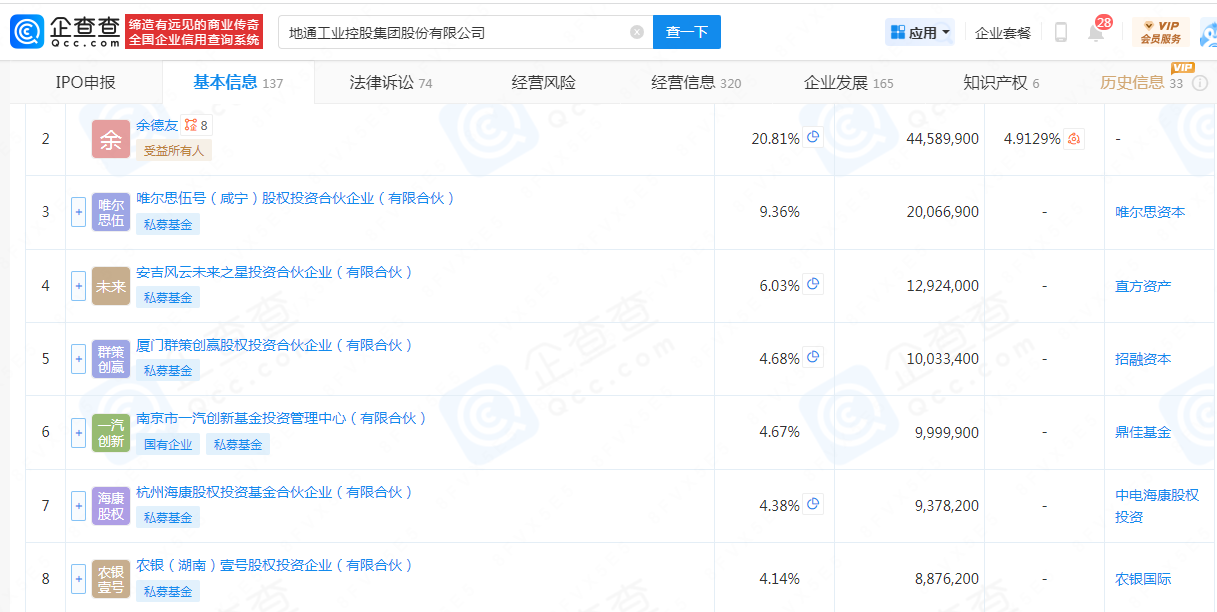This screenshot has height=612, width=1217.
Task: Open the 企业套餐 link
Action: (x=1003, y=32)
